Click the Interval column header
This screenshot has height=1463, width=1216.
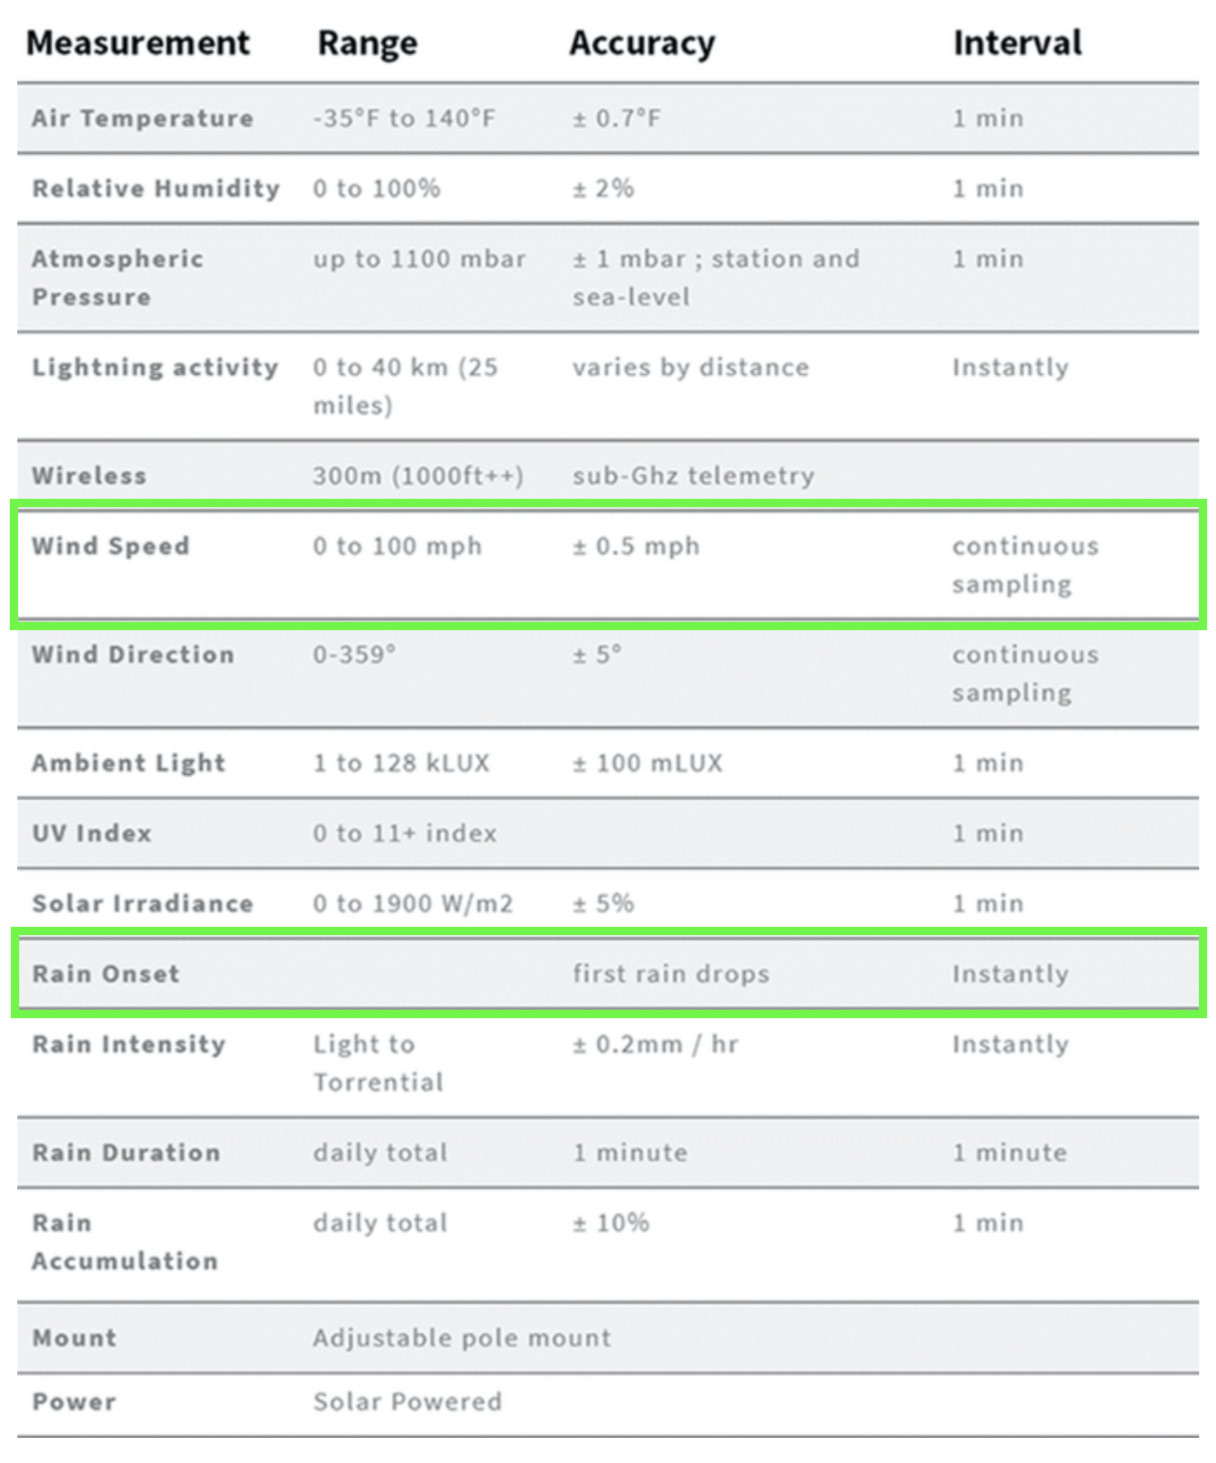(1016, 43)
